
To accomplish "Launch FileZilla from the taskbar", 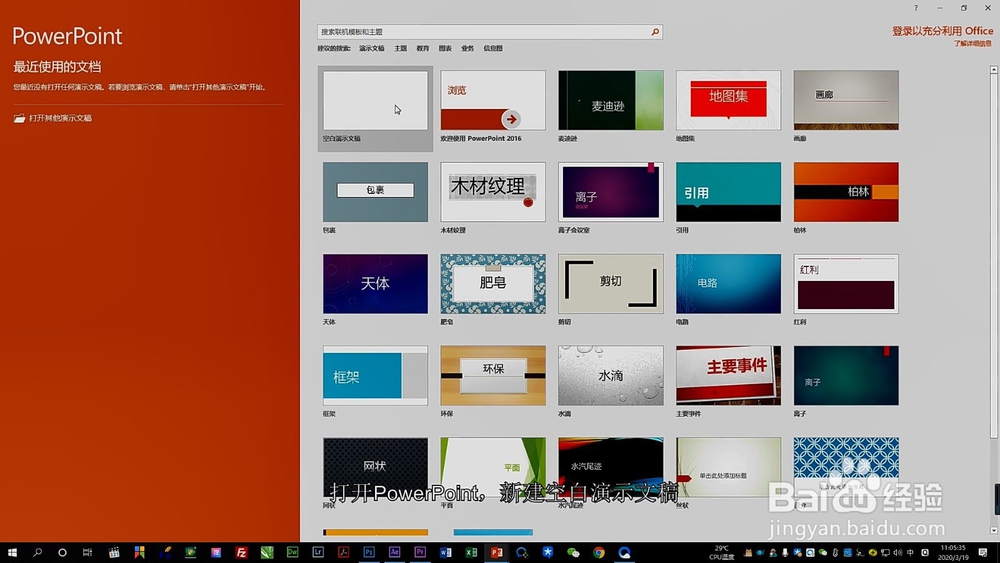I will click(241, 553).
